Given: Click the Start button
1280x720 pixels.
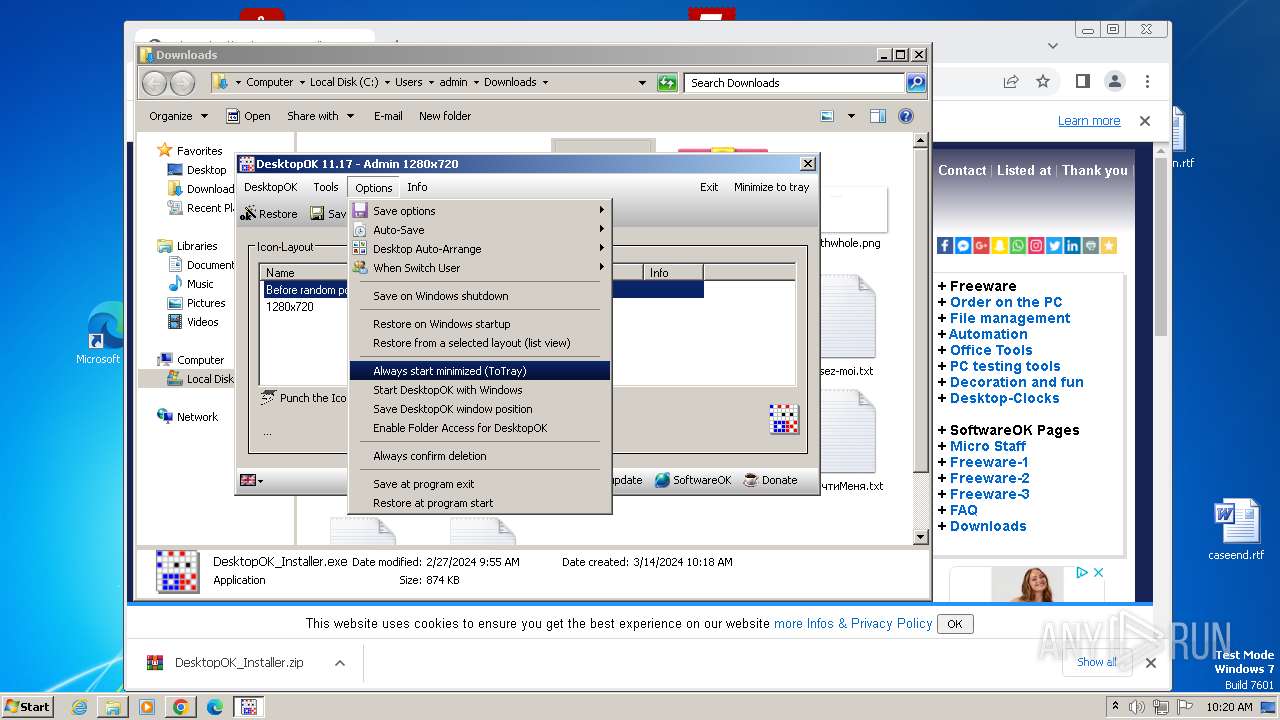Looking at the screenshot, I should [27, 706].
